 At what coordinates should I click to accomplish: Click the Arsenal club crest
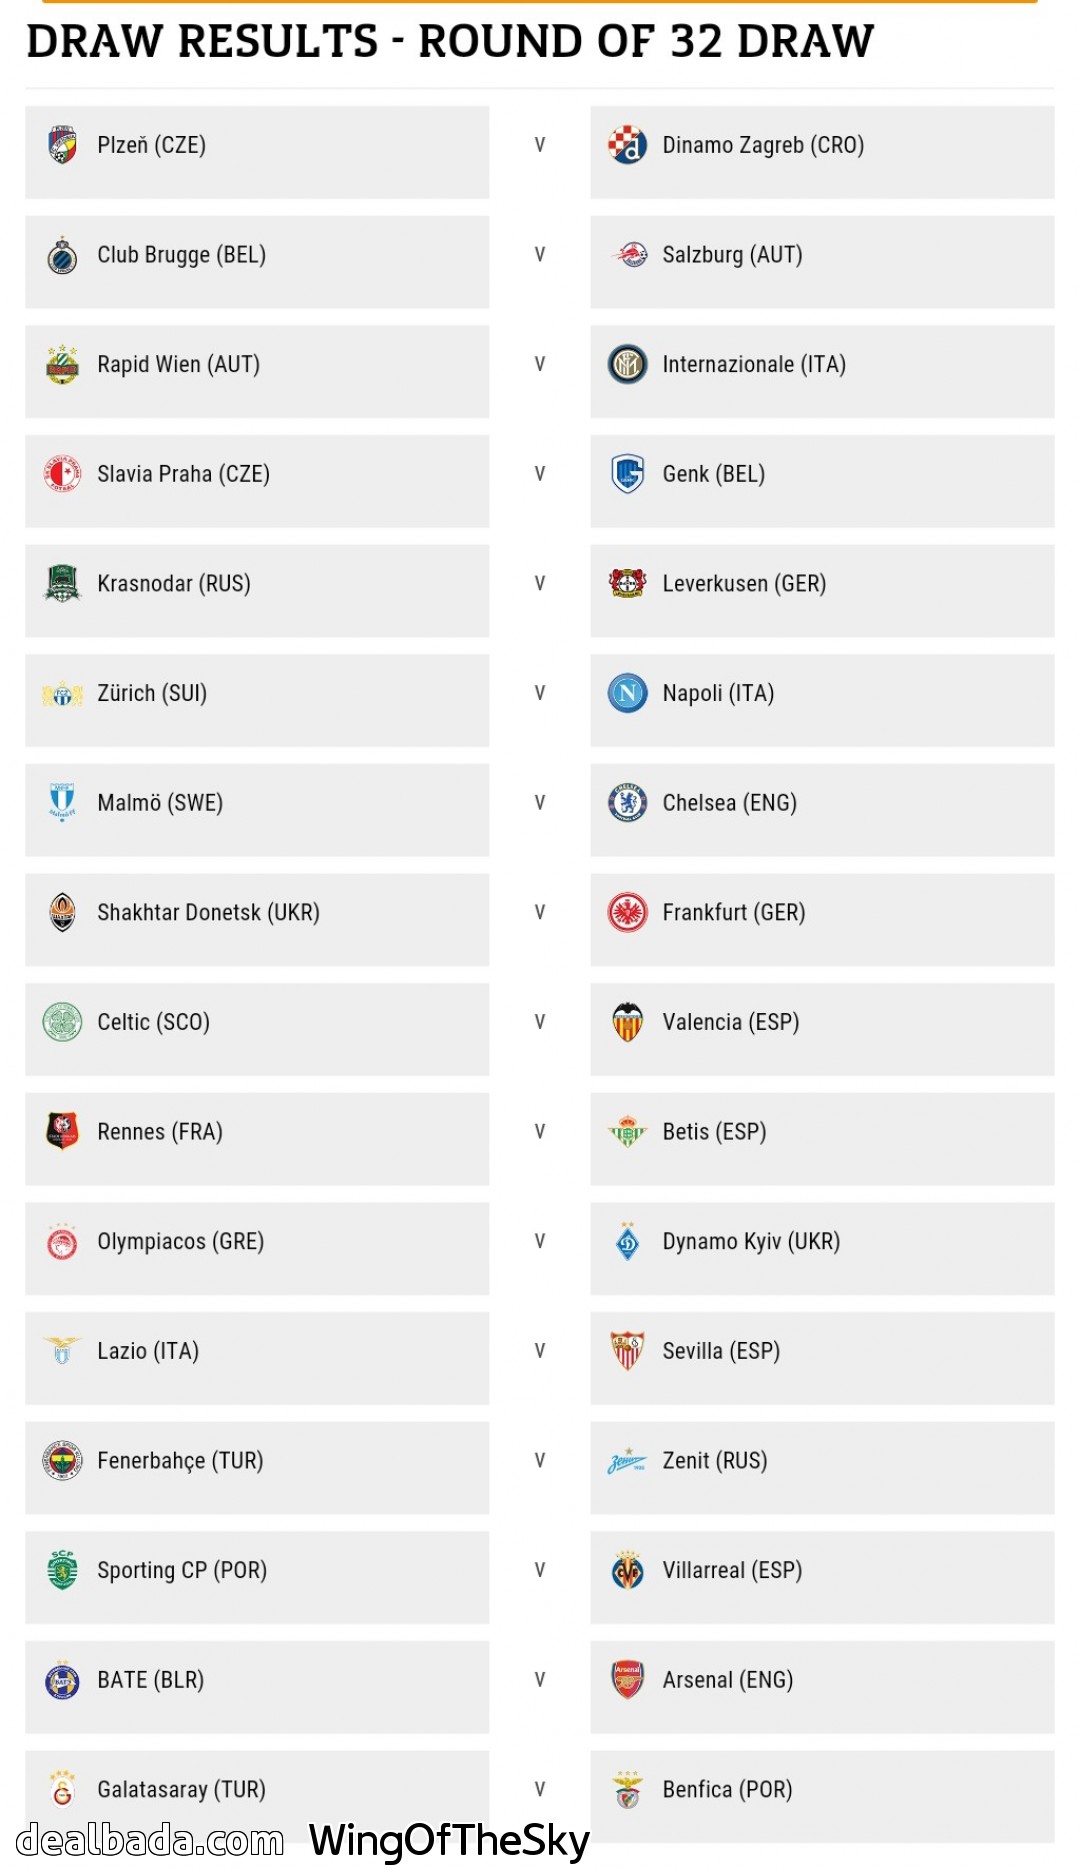click(627, 1680)
